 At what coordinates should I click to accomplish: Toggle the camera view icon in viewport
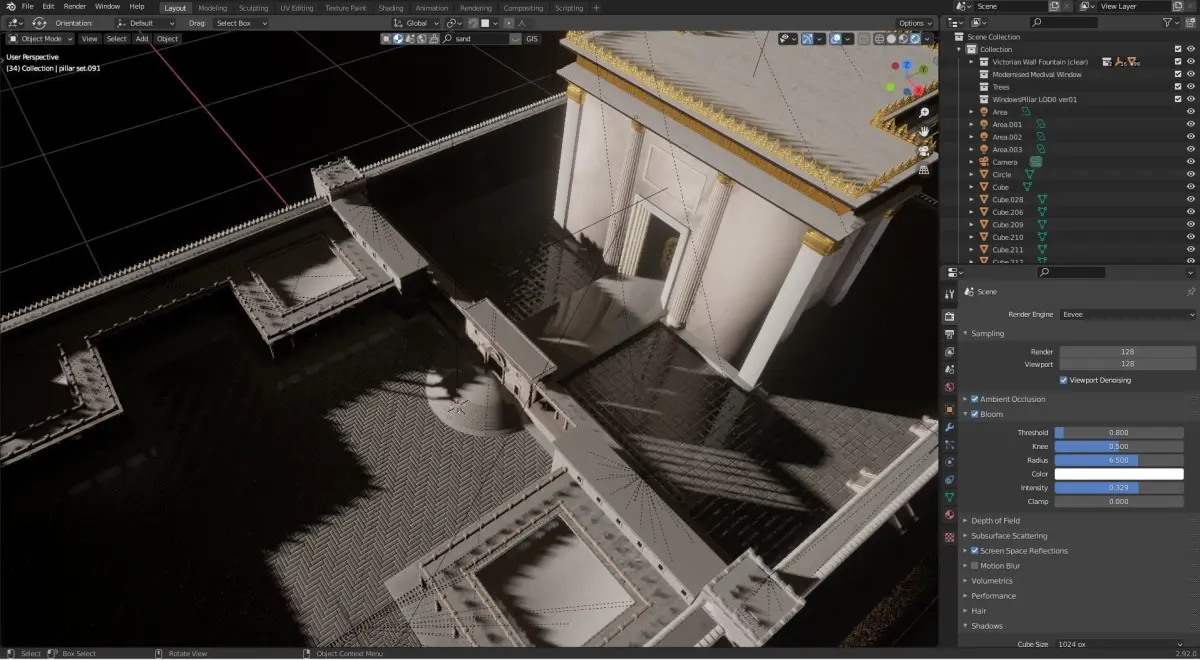925,151
